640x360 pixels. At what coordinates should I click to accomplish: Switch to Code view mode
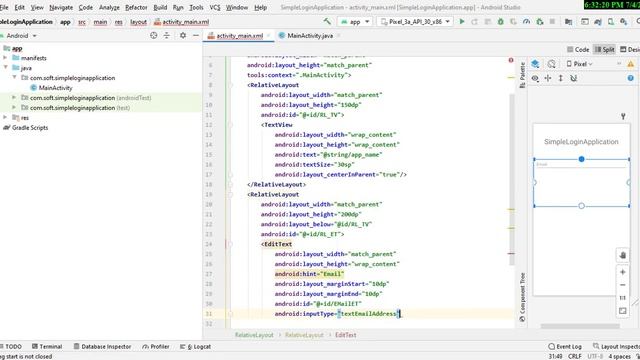[578, 49]
